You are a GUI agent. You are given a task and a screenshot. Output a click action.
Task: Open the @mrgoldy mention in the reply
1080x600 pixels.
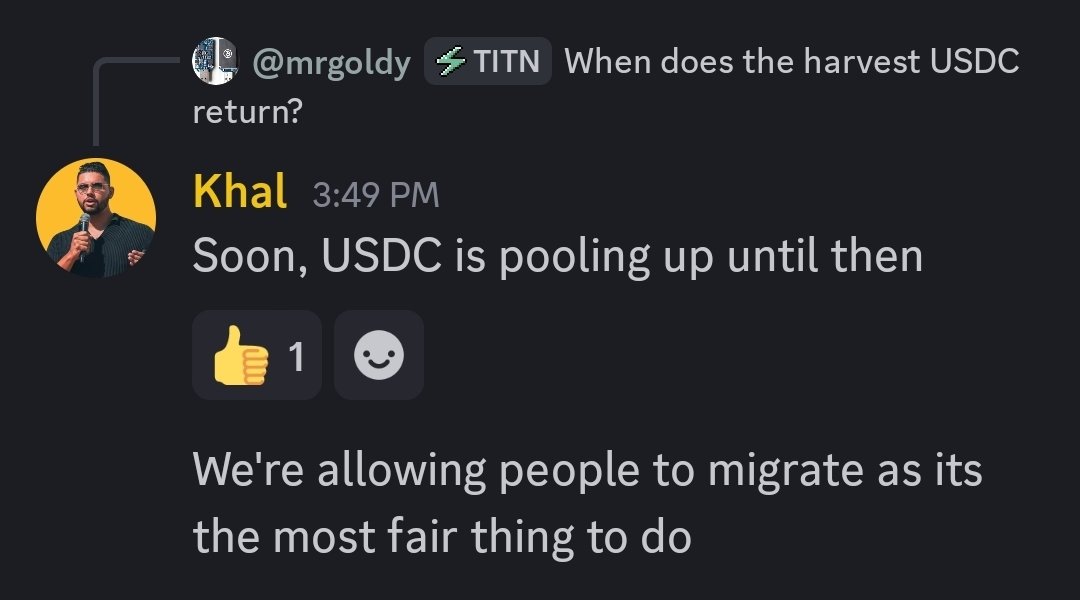331,63
